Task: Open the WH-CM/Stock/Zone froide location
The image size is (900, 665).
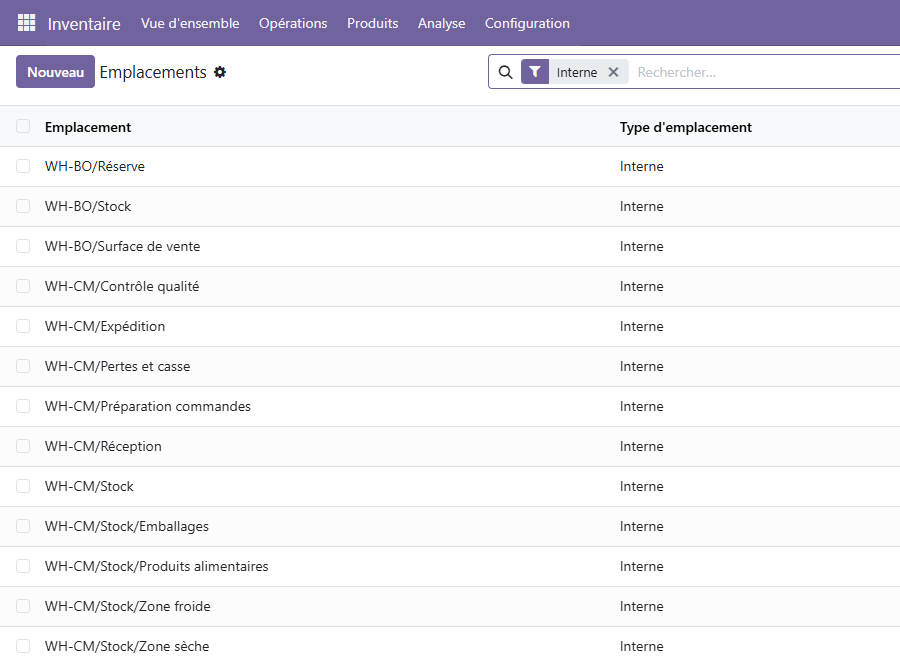Action: point(127,606)
